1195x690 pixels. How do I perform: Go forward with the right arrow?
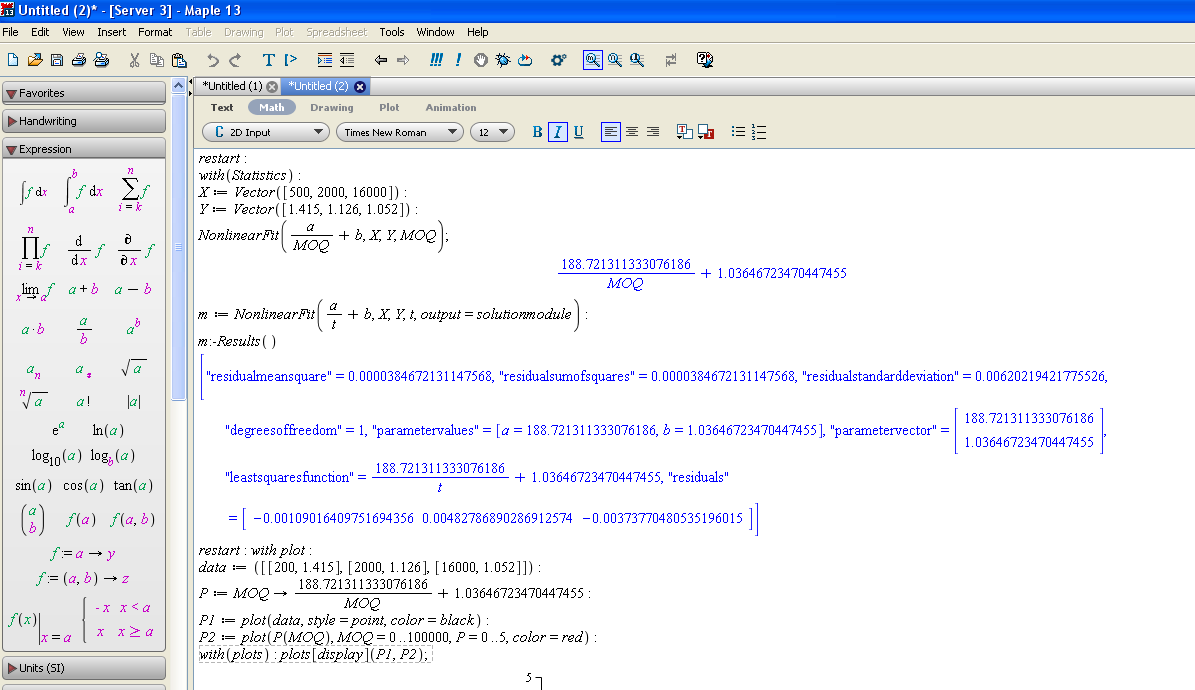point(403,60)
